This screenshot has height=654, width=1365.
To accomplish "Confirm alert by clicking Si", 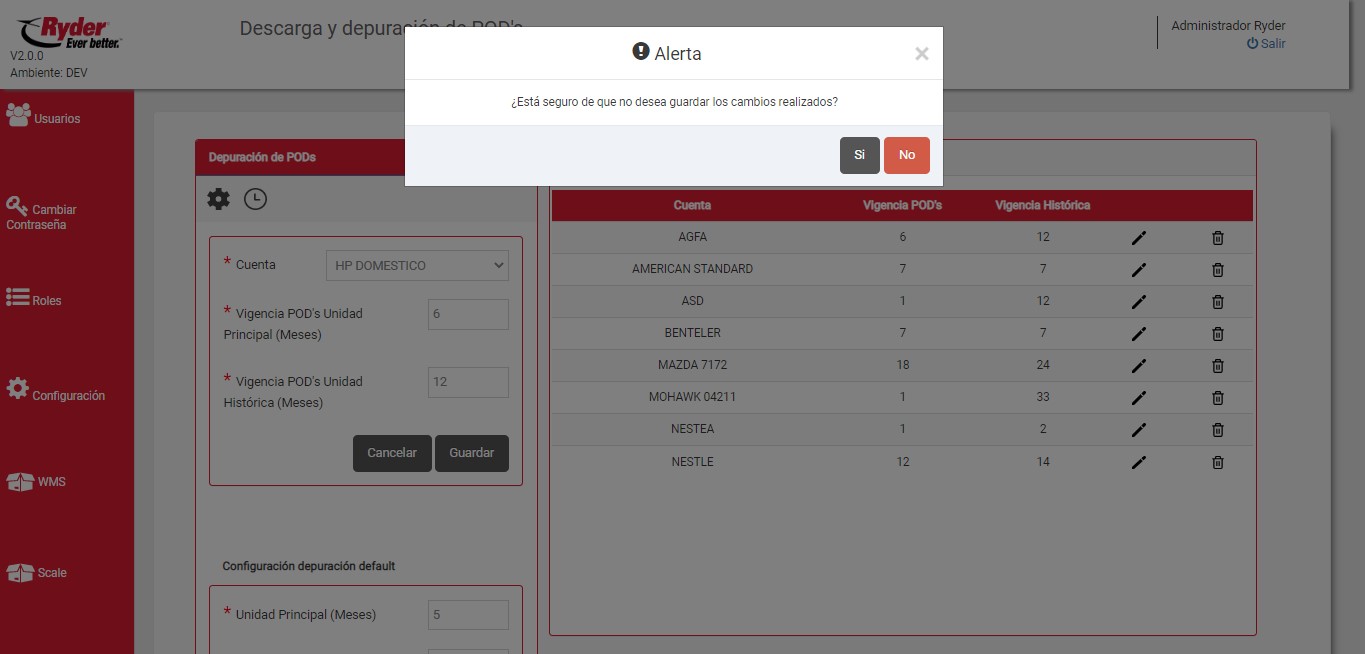I will 859,155.
